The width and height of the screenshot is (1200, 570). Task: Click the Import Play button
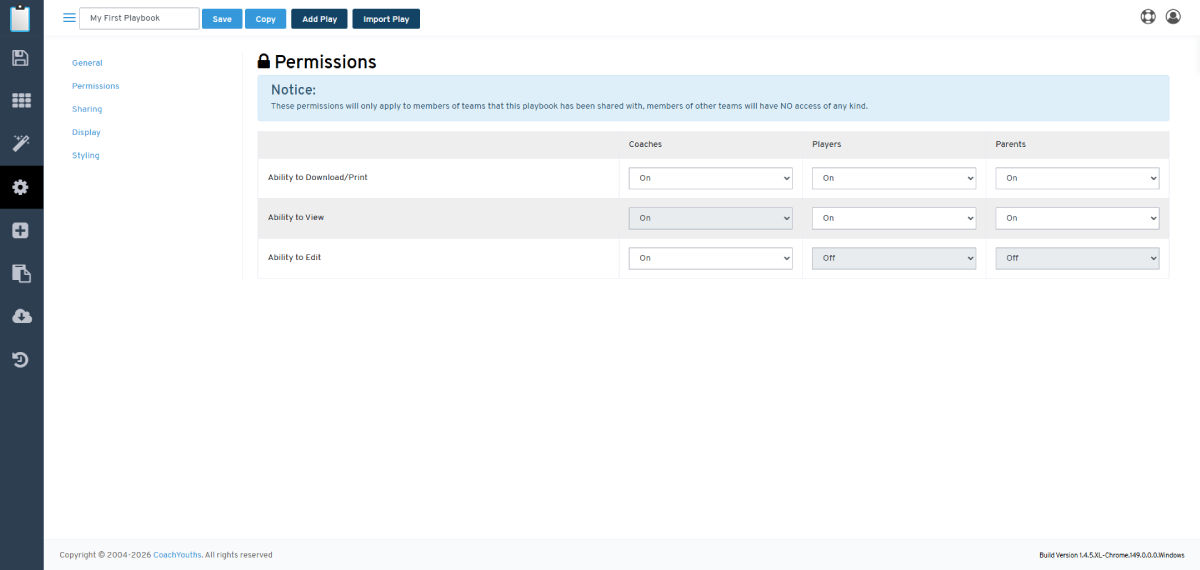[x=386, y=19]
